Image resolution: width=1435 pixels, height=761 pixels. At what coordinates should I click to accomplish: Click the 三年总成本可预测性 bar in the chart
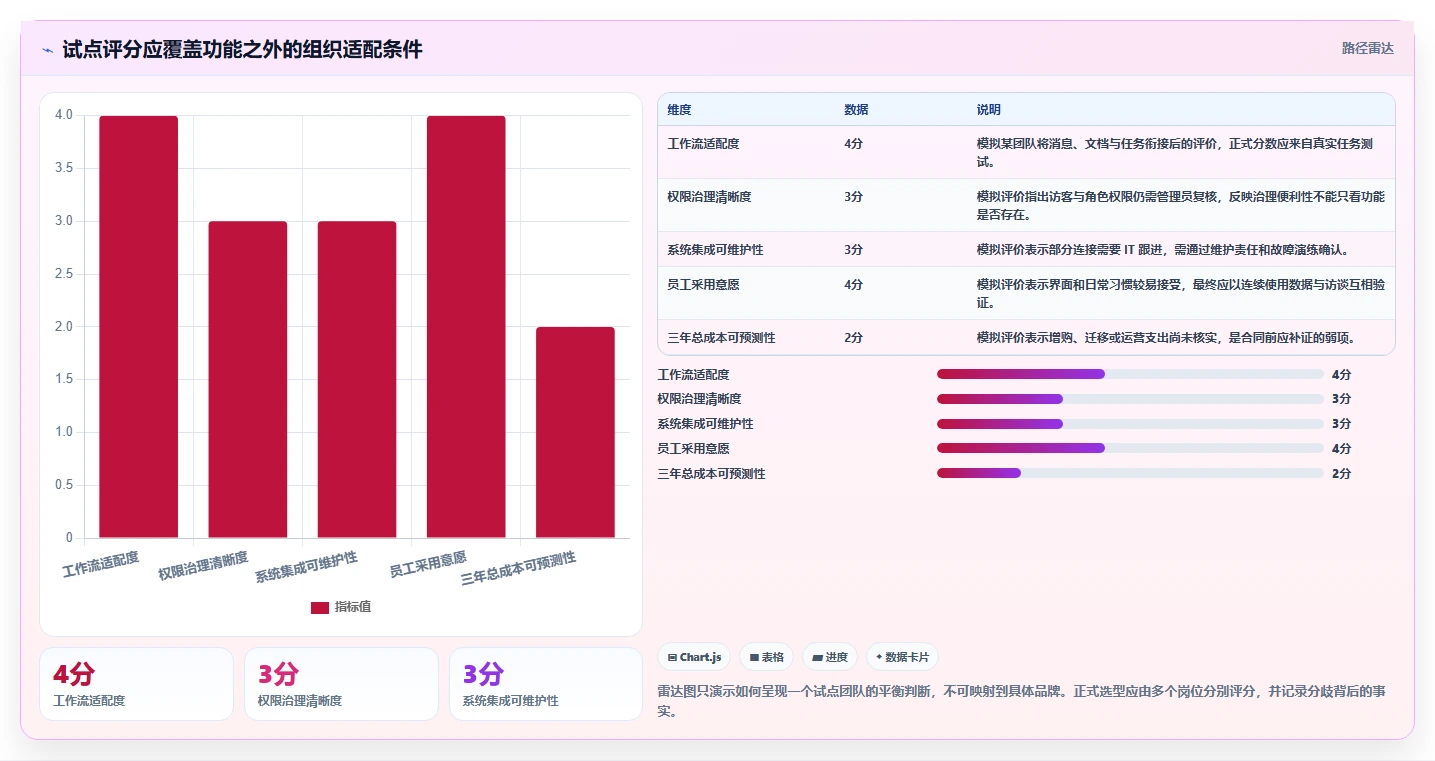[575, 432]
